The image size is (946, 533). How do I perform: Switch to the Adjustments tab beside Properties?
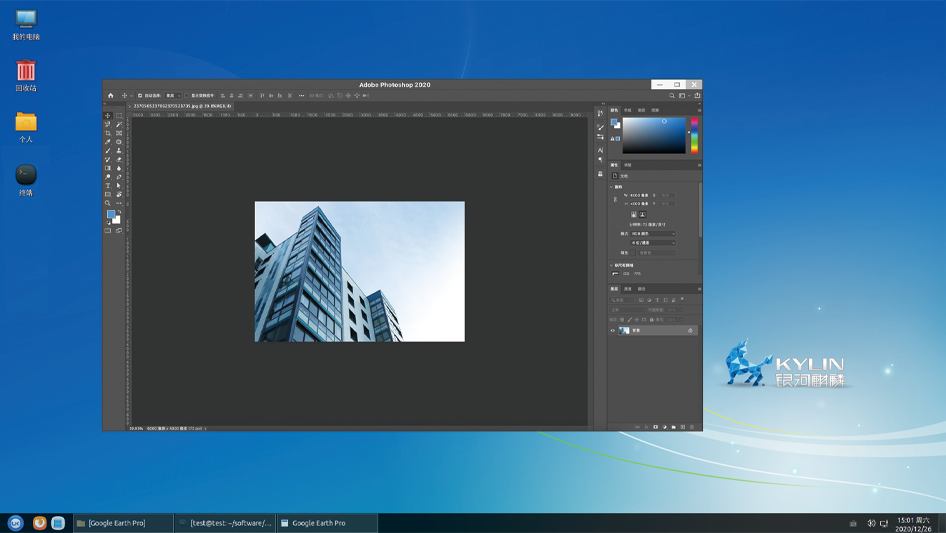(627, 165)
